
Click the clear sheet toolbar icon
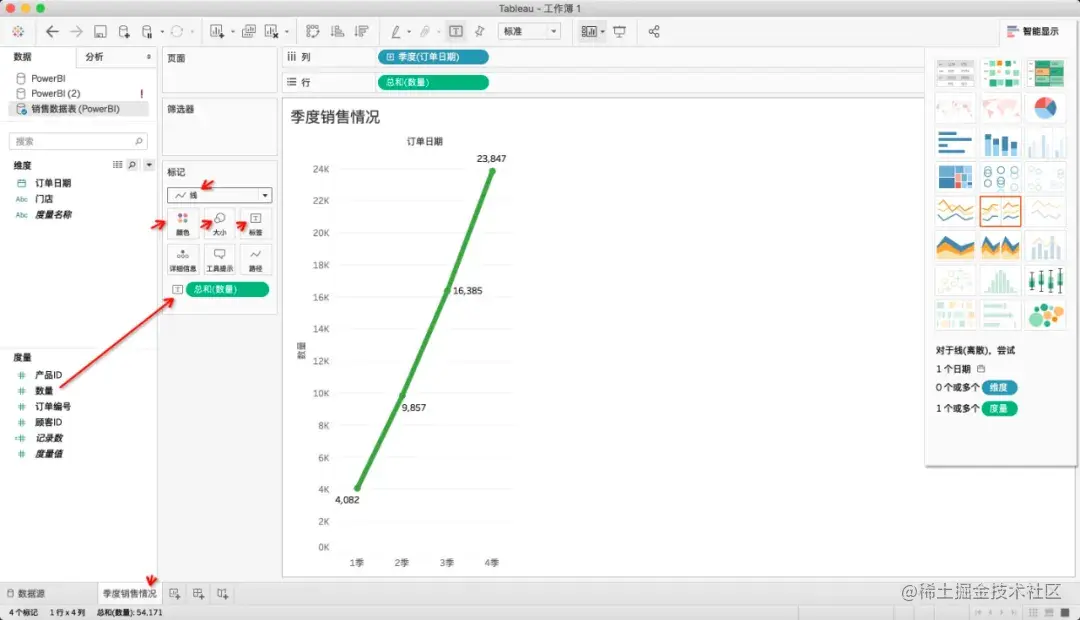(x=271, y=32)
